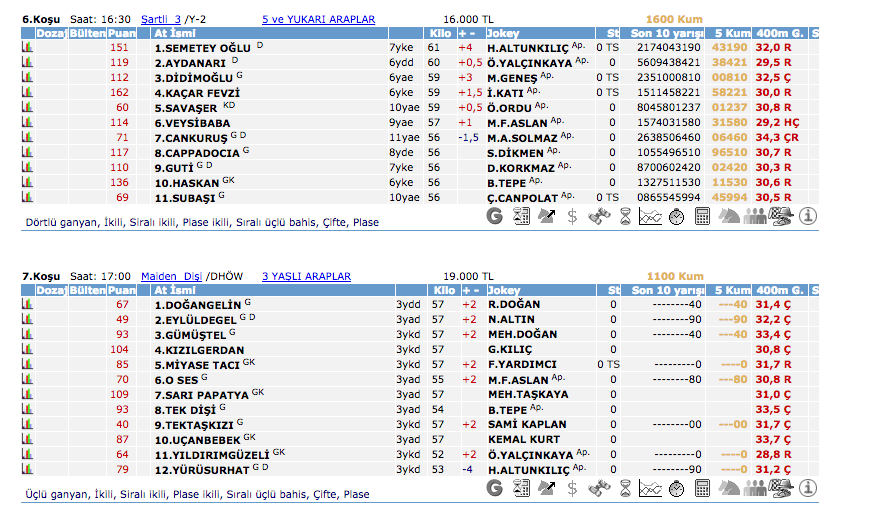
Task: Click bar chart icon beside SEMETEY OĞLU
Action: pyautogui.click(x=27, y=47)
